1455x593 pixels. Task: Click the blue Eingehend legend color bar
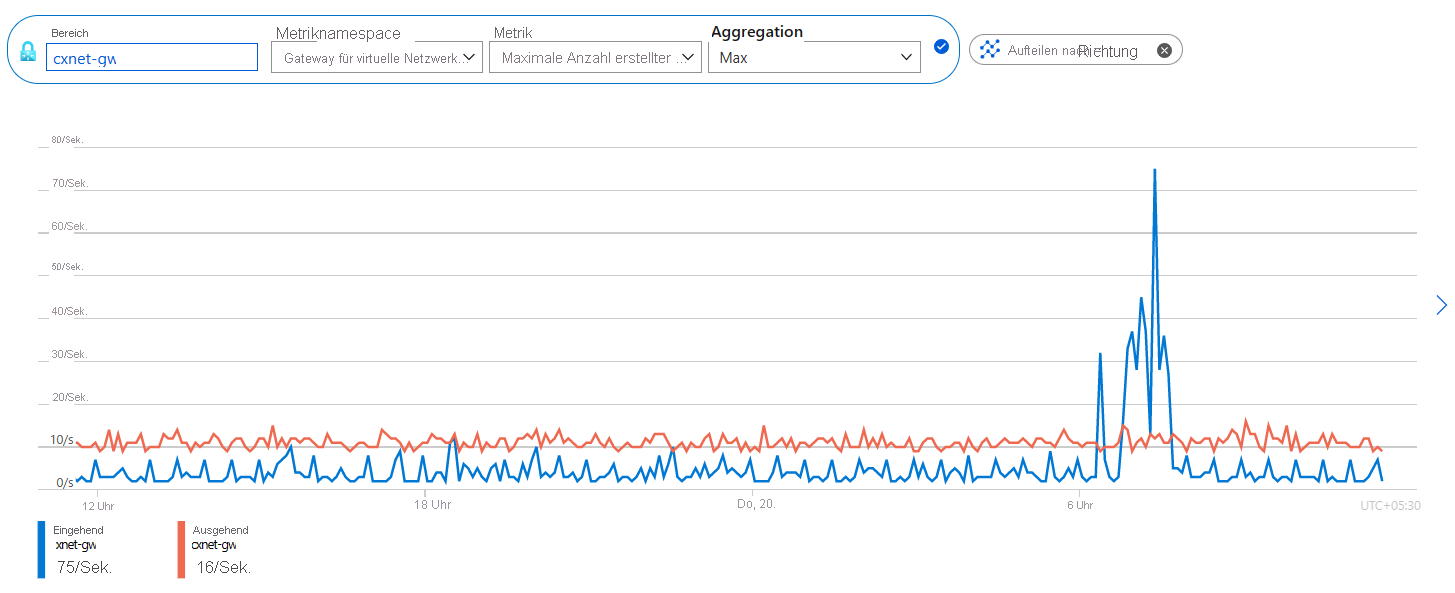tap(41, 549)
